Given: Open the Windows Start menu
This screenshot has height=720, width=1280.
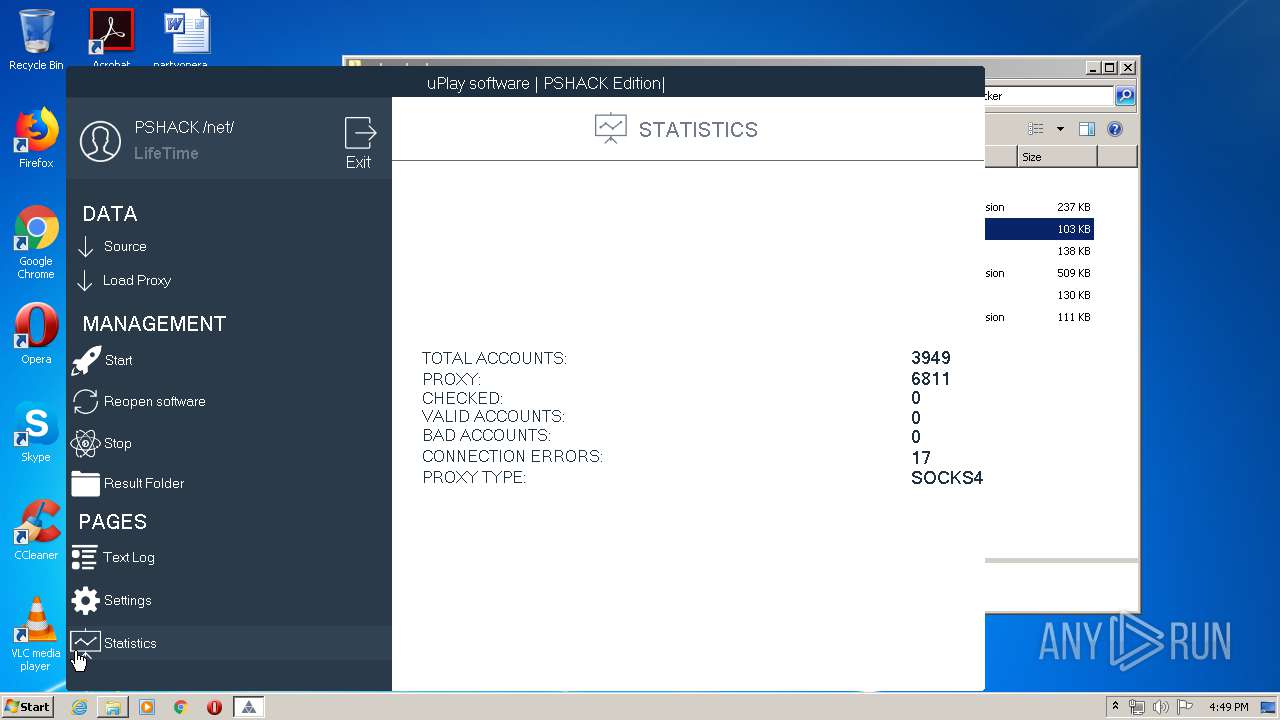Looking at the screenshot, I should point(27,707).
